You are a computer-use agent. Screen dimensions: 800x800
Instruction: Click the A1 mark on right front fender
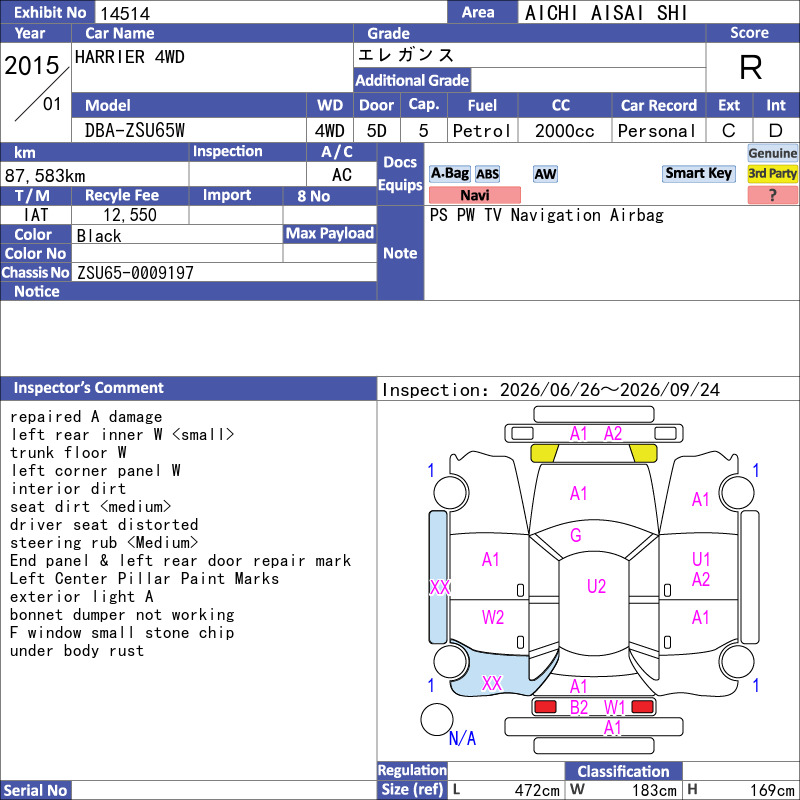coord(701,499)
